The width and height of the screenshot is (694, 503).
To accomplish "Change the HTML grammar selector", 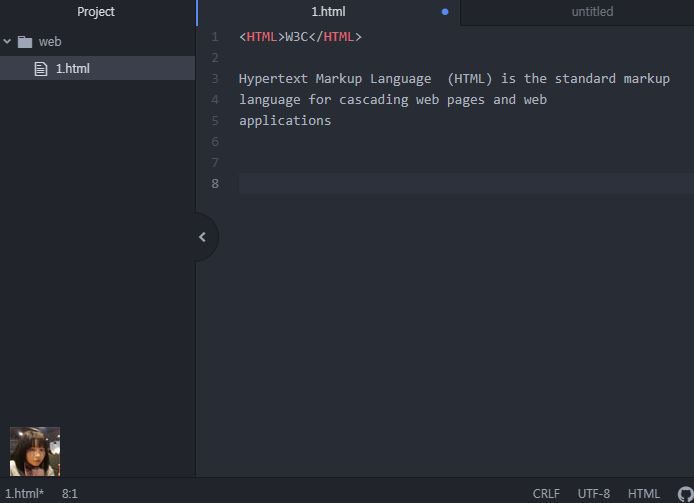I will coord(644,494).
